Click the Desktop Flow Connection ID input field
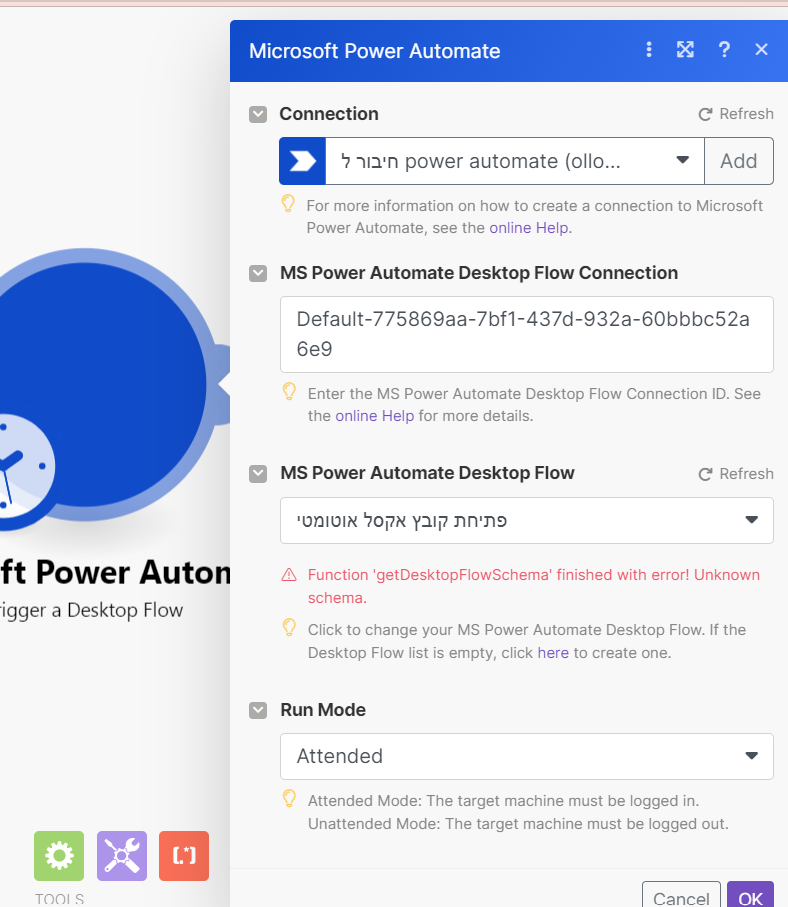 pos(526,334)
